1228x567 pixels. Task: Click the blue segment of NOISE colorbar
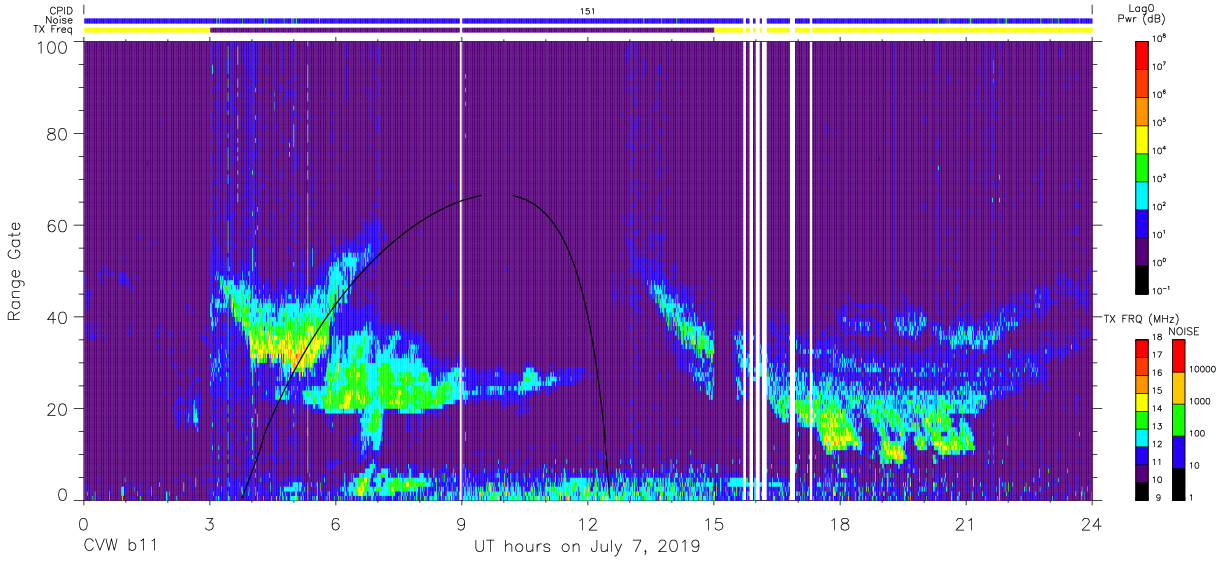(x=1177, y=451)
